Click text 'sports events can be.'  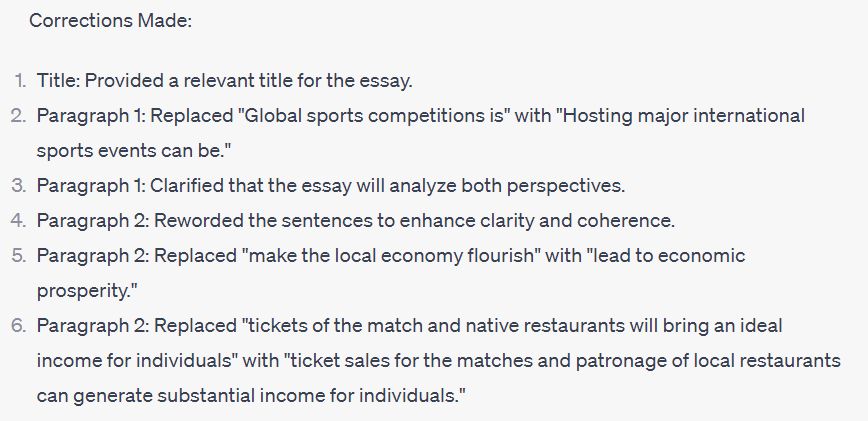point(134,151)
